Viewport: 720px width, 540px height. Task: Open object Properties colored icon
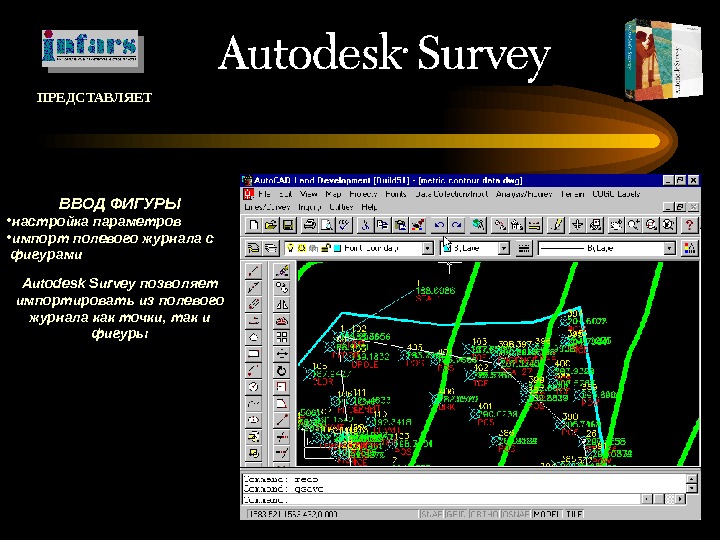(x=689, y=248)
